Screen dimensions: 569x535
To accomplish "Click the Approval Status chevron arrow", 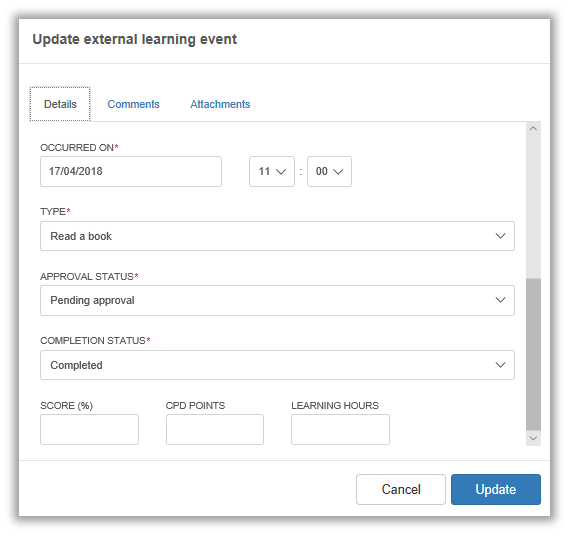I will 500,300.
